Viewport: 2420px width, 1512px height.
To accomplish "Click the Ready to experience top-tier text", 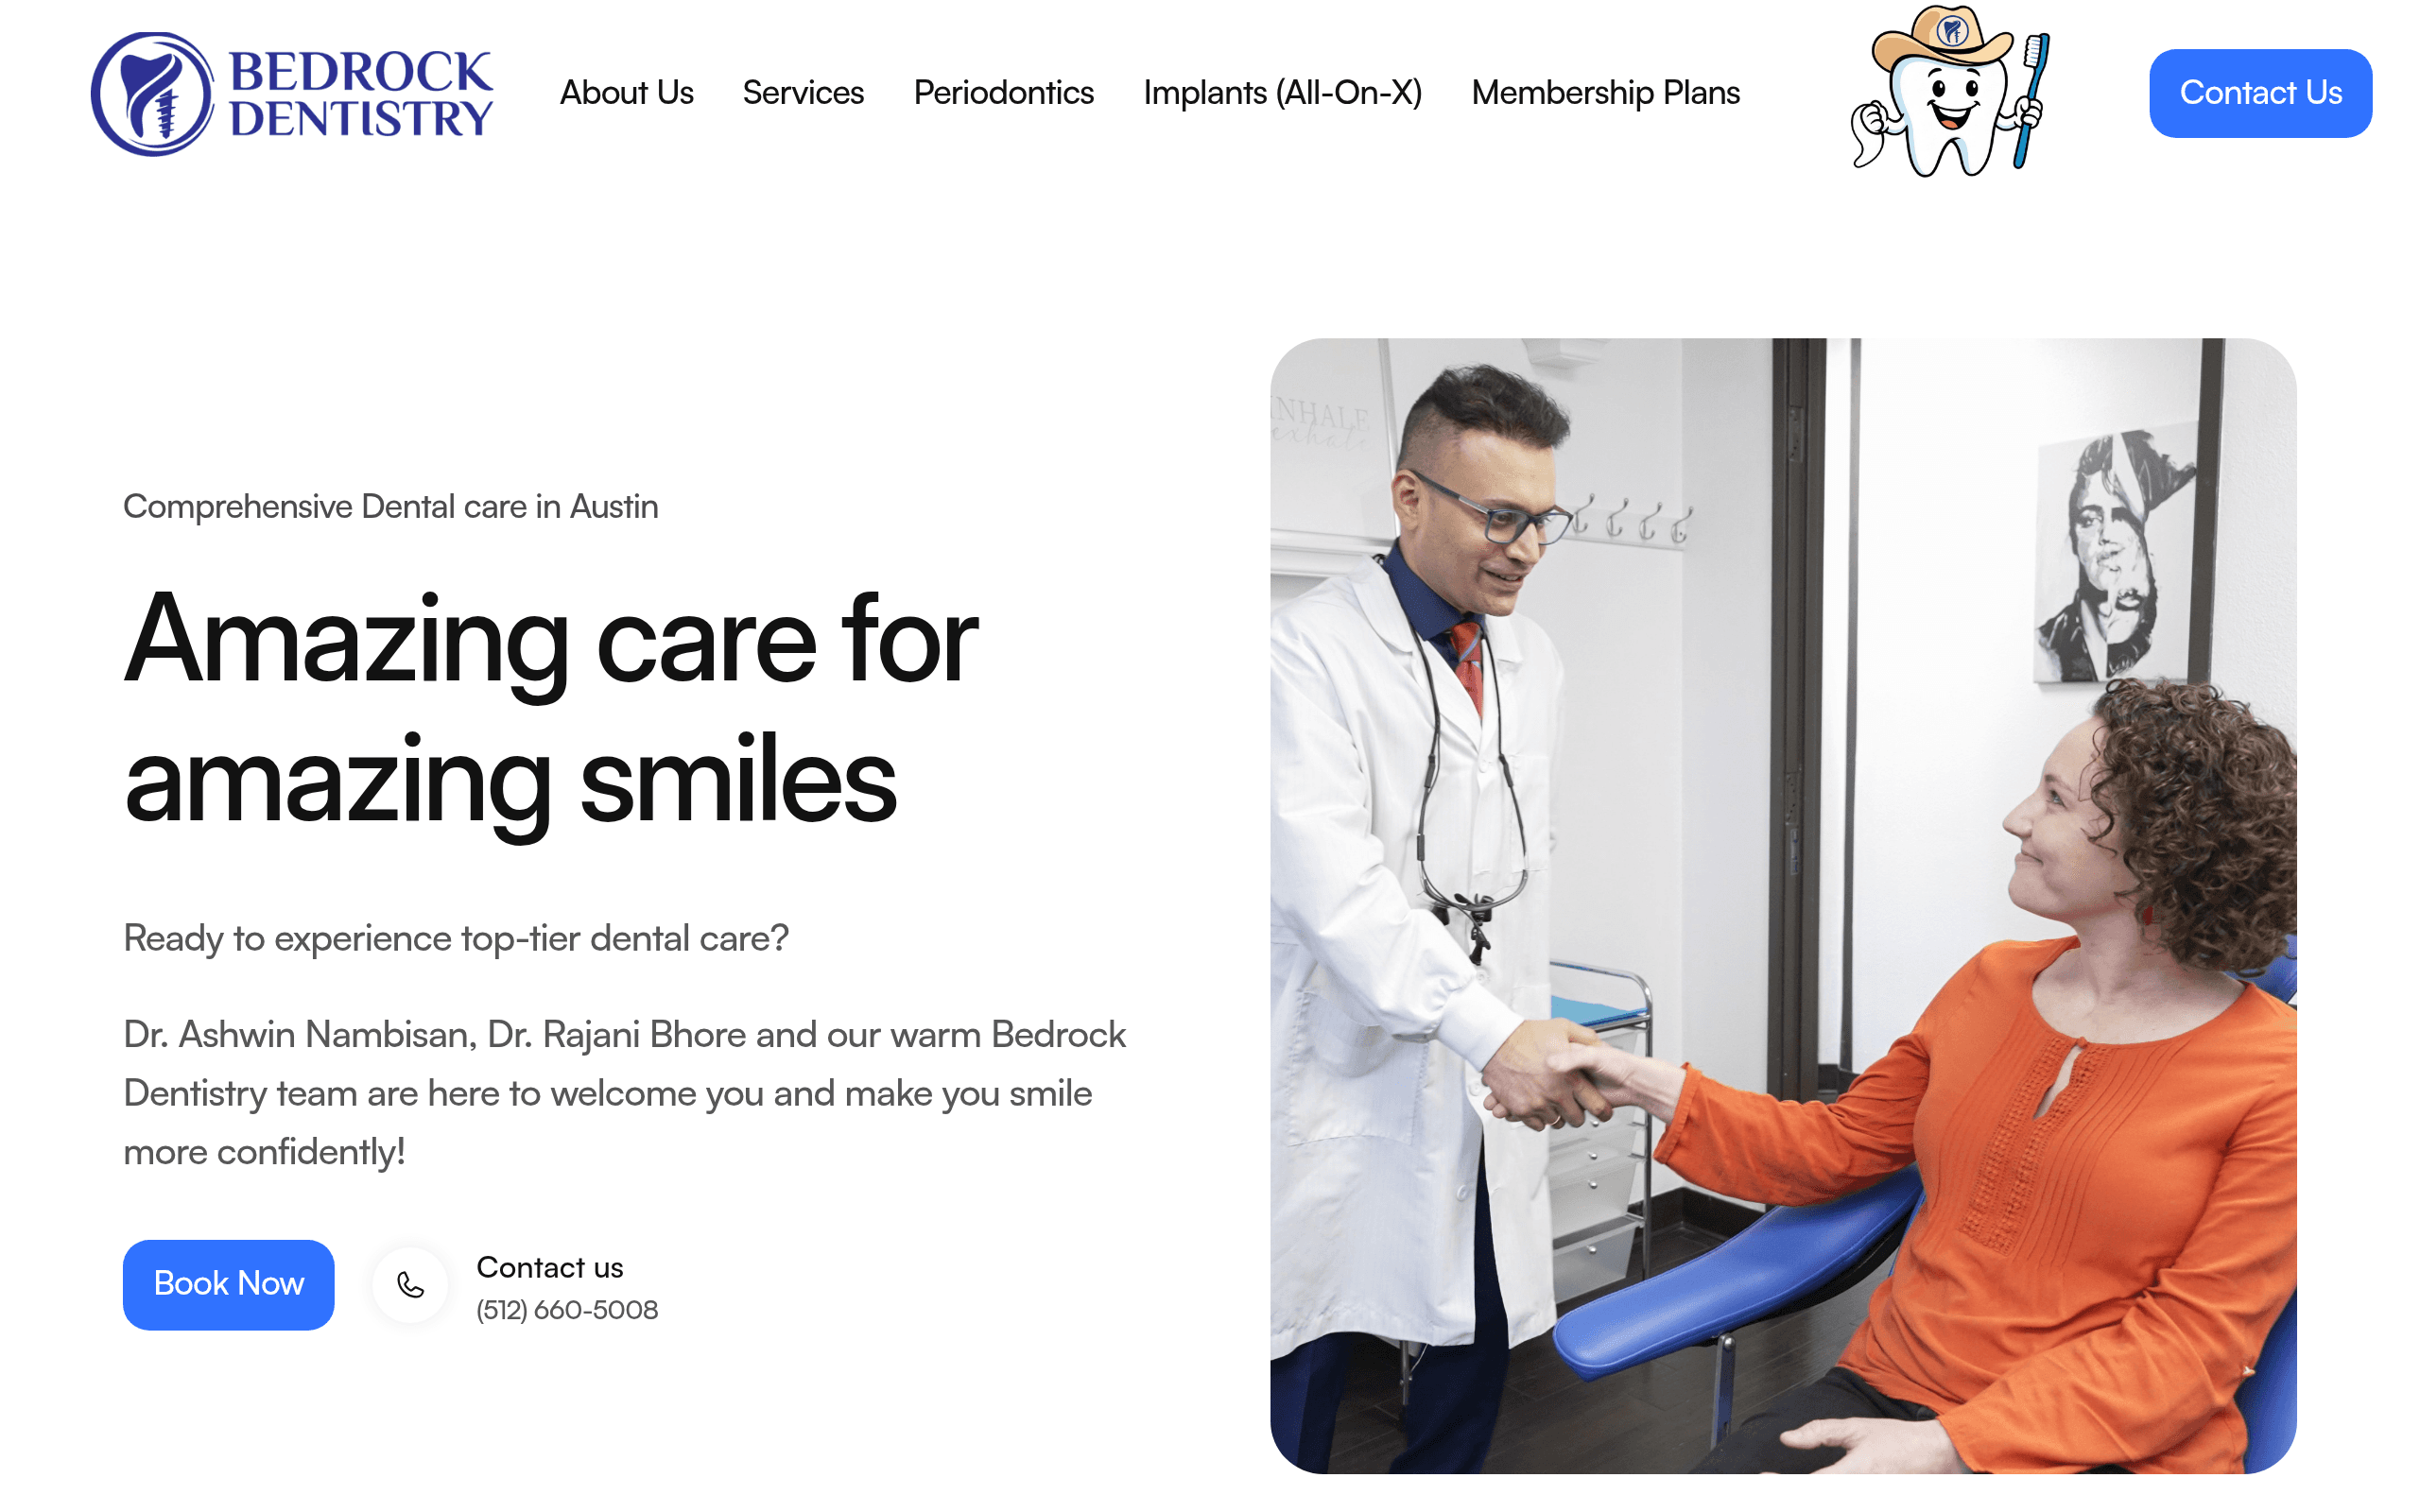I will 456,938.
